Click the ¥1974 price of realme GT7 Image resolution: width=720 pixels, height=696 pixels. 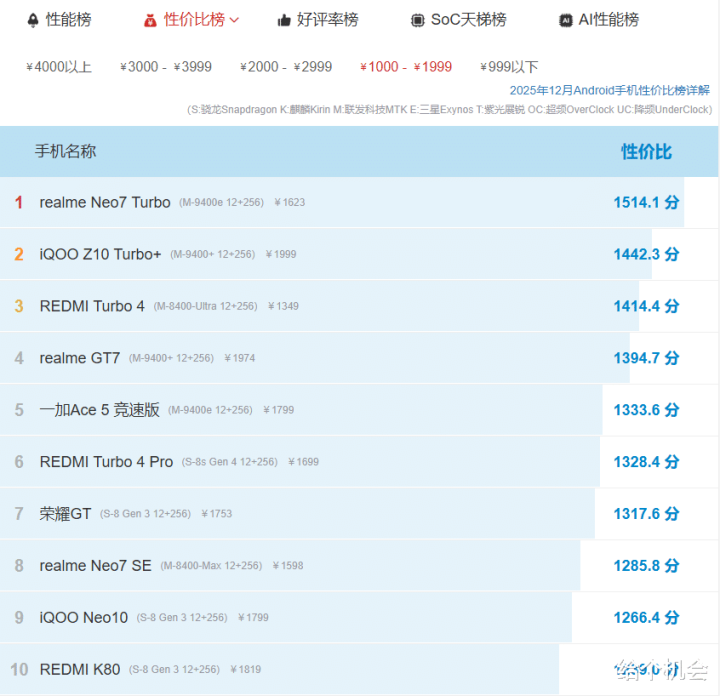tap(240, 358)
